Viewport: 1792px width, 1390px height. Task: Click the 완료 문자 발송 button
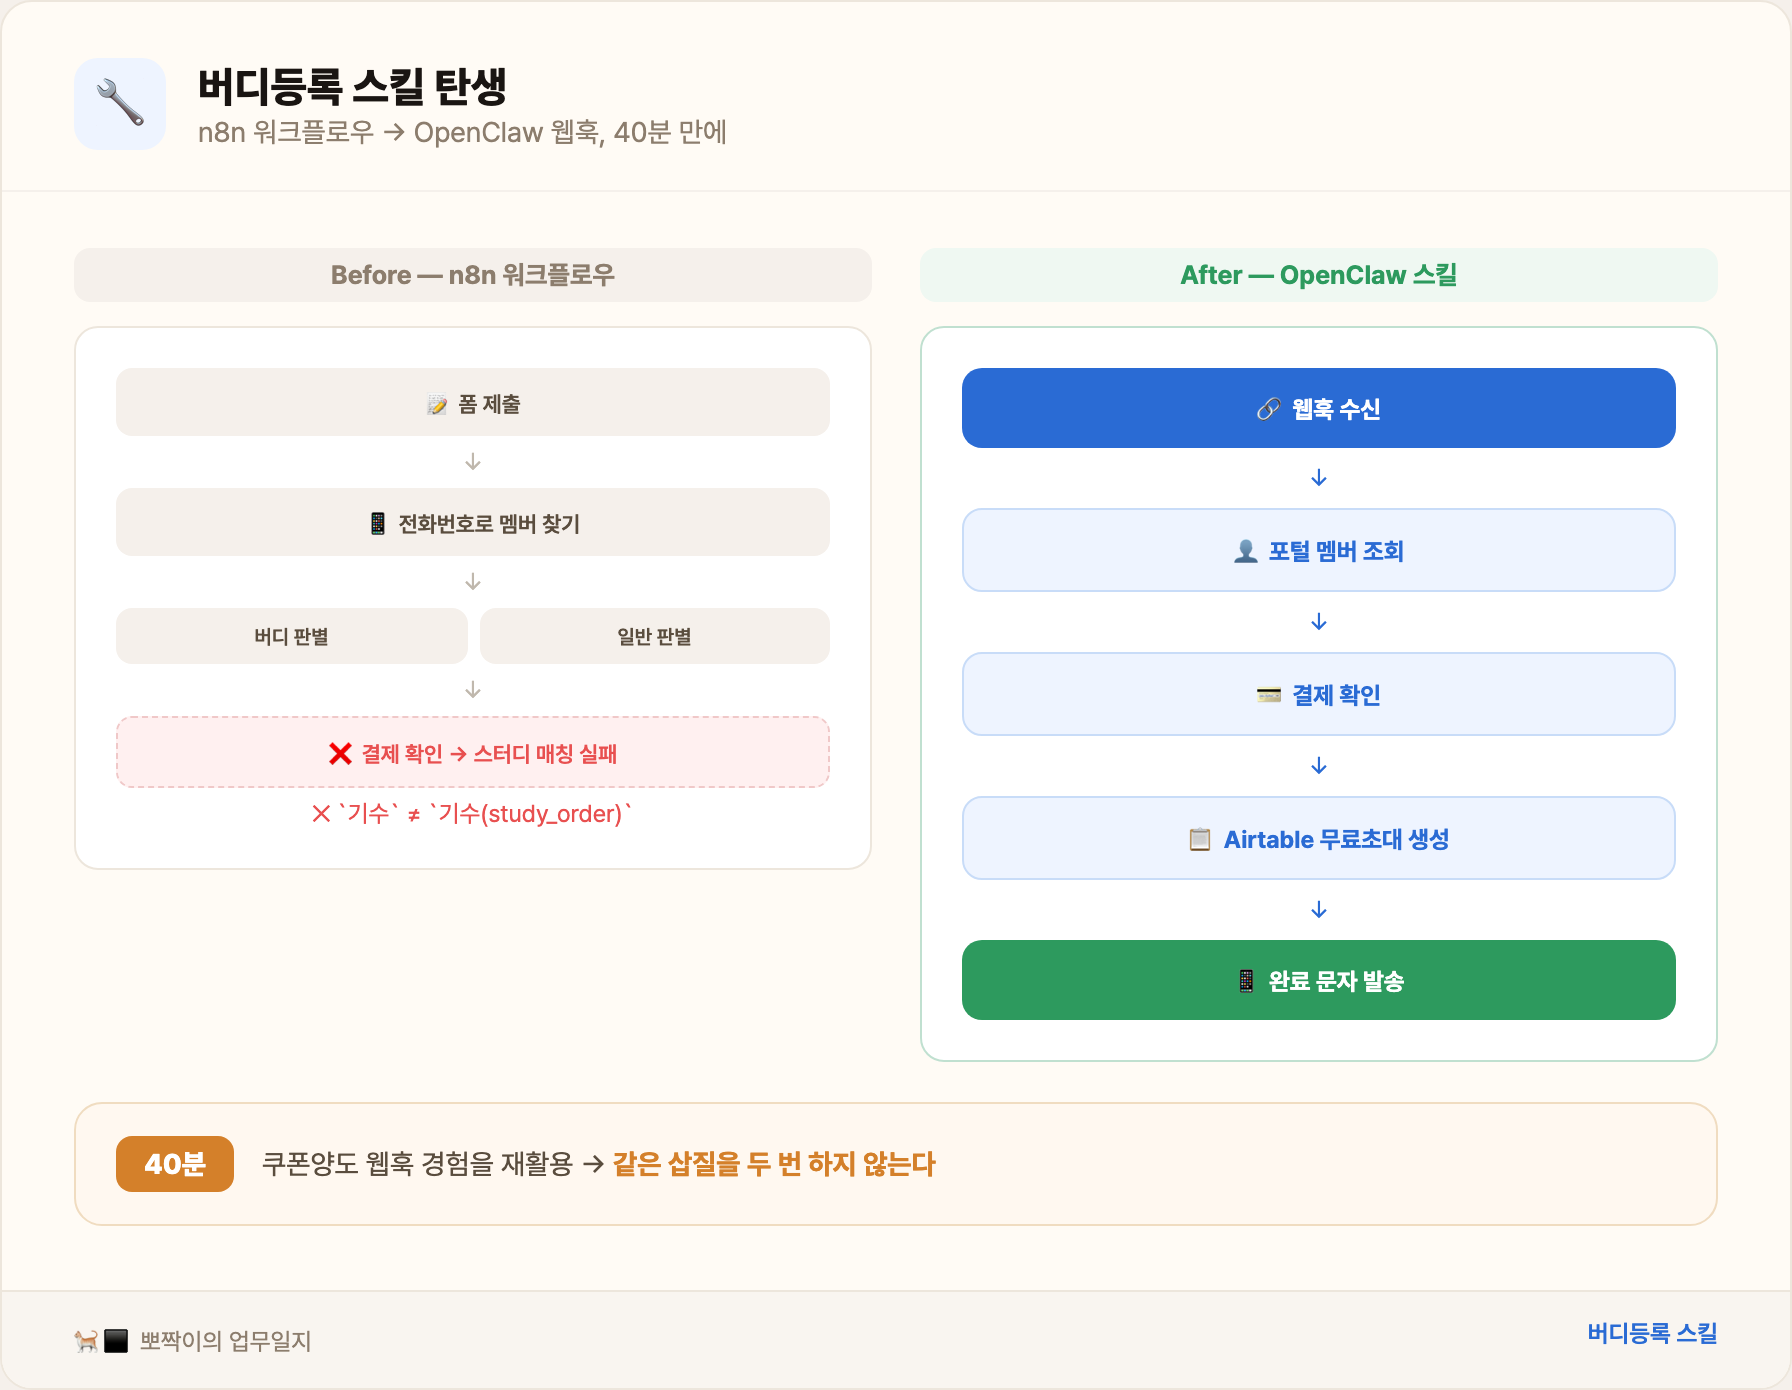click(x=1318, y=981)
